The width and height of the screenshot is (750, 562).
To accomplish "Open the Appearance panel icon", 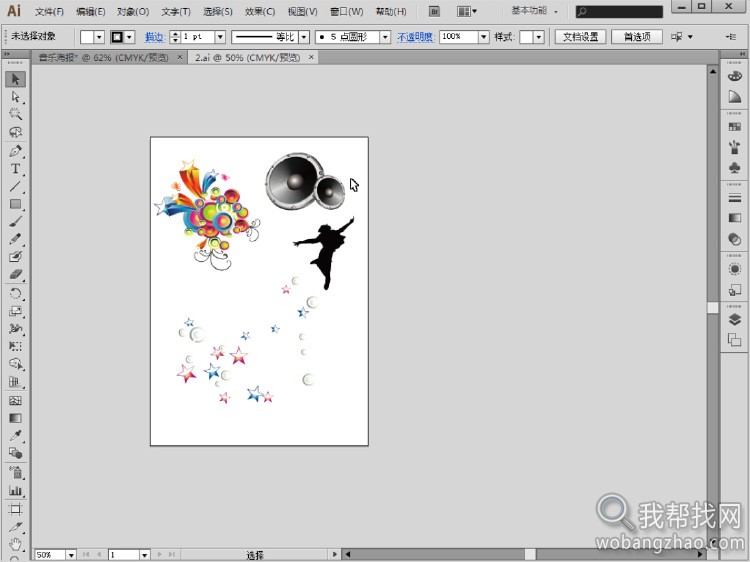I will (734, 269).
